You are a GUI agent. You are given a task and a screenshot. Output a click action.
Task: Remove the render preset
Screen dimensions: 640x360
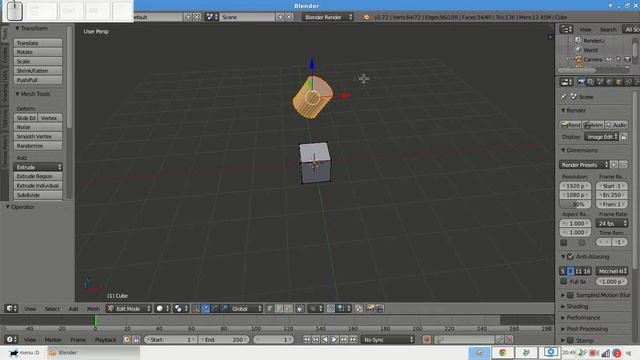click(623, 164)
